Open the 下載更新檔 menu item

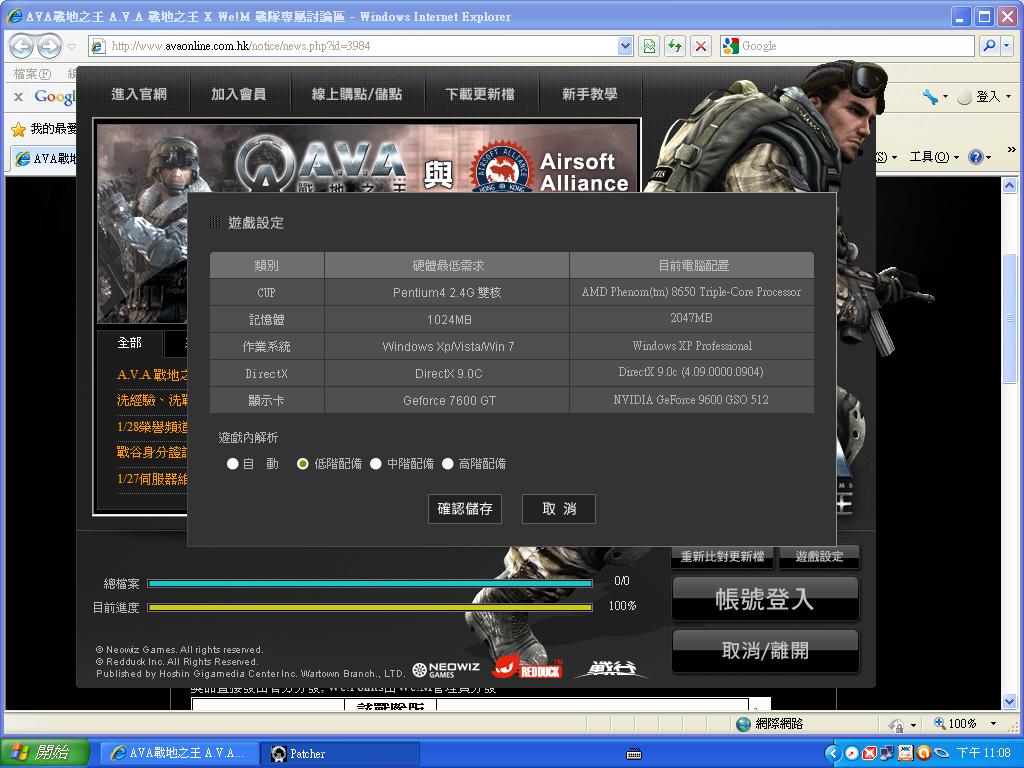tap(480, 94)
